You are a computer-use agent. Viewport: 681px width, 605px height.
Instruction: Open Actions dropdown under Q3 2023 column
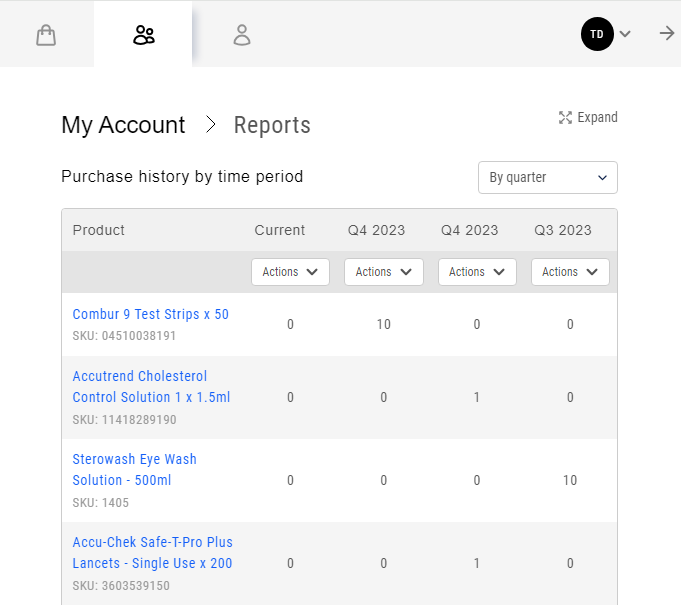click(x=569, y=272)
